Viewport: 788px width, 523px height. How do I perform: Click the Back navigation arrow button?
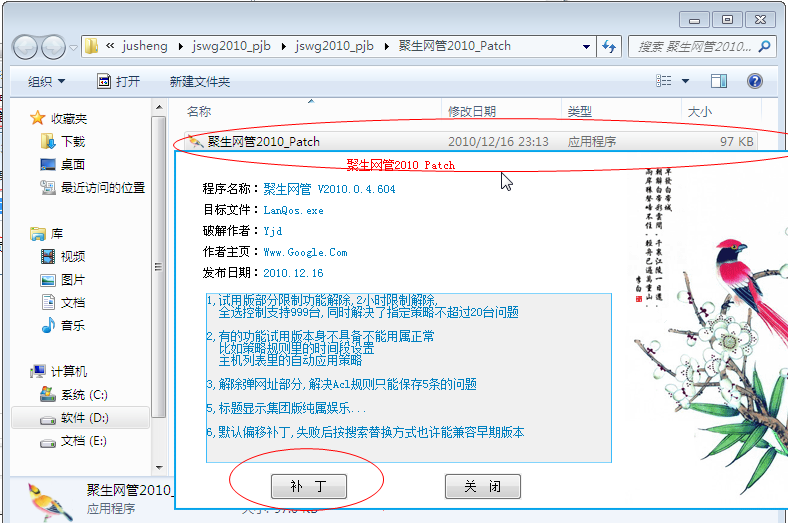[26, 47]
